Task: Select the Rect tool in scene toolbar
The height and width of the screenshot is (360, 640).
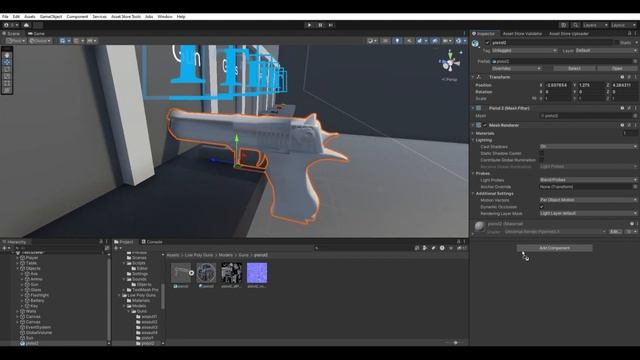Action: tap(7, 83)
